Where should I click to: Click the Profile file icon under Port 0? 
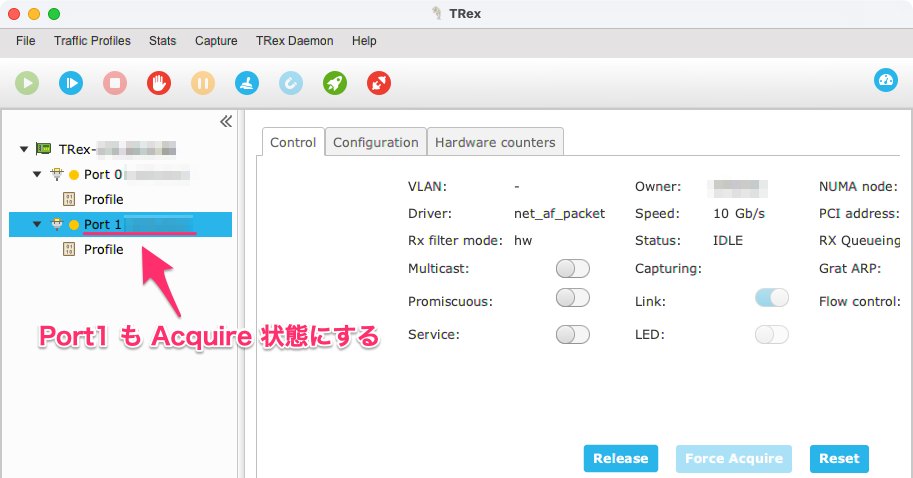(x=69, y=200)
